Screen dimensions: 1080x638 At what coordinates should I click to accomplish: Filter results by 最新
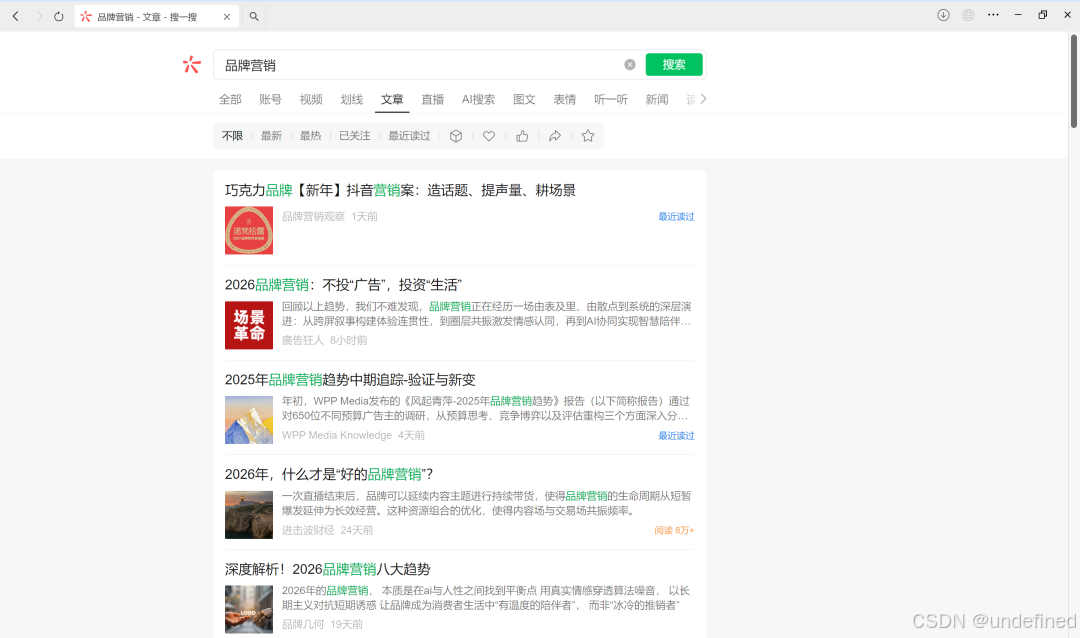pos(271,136)
